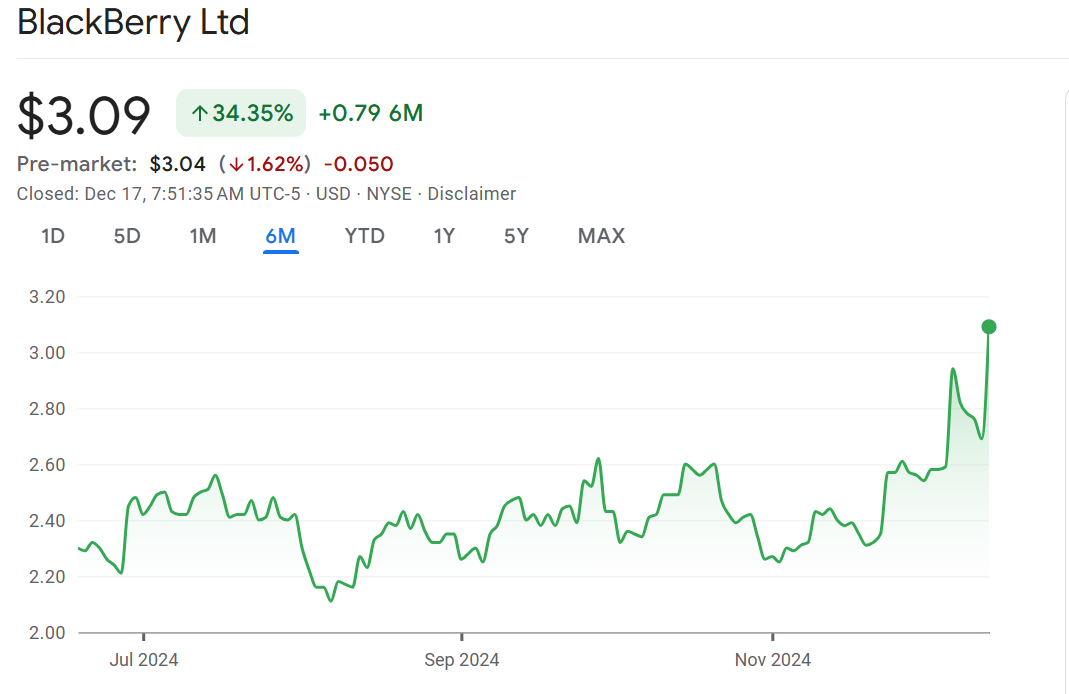Click the pre-market $3.04 price
The width and height of the screenshot is (1069, 694).
[177, 164]
